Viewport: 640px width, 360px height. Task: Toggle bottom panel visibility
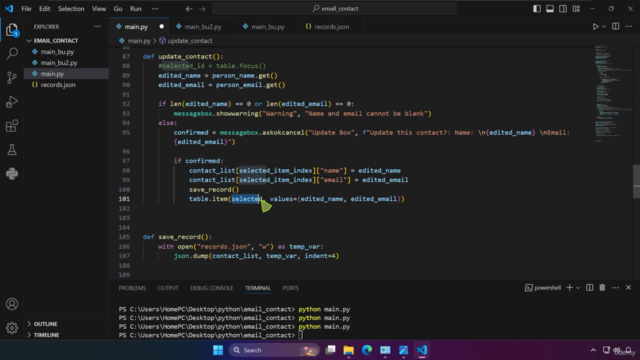[x=550, y=9]
